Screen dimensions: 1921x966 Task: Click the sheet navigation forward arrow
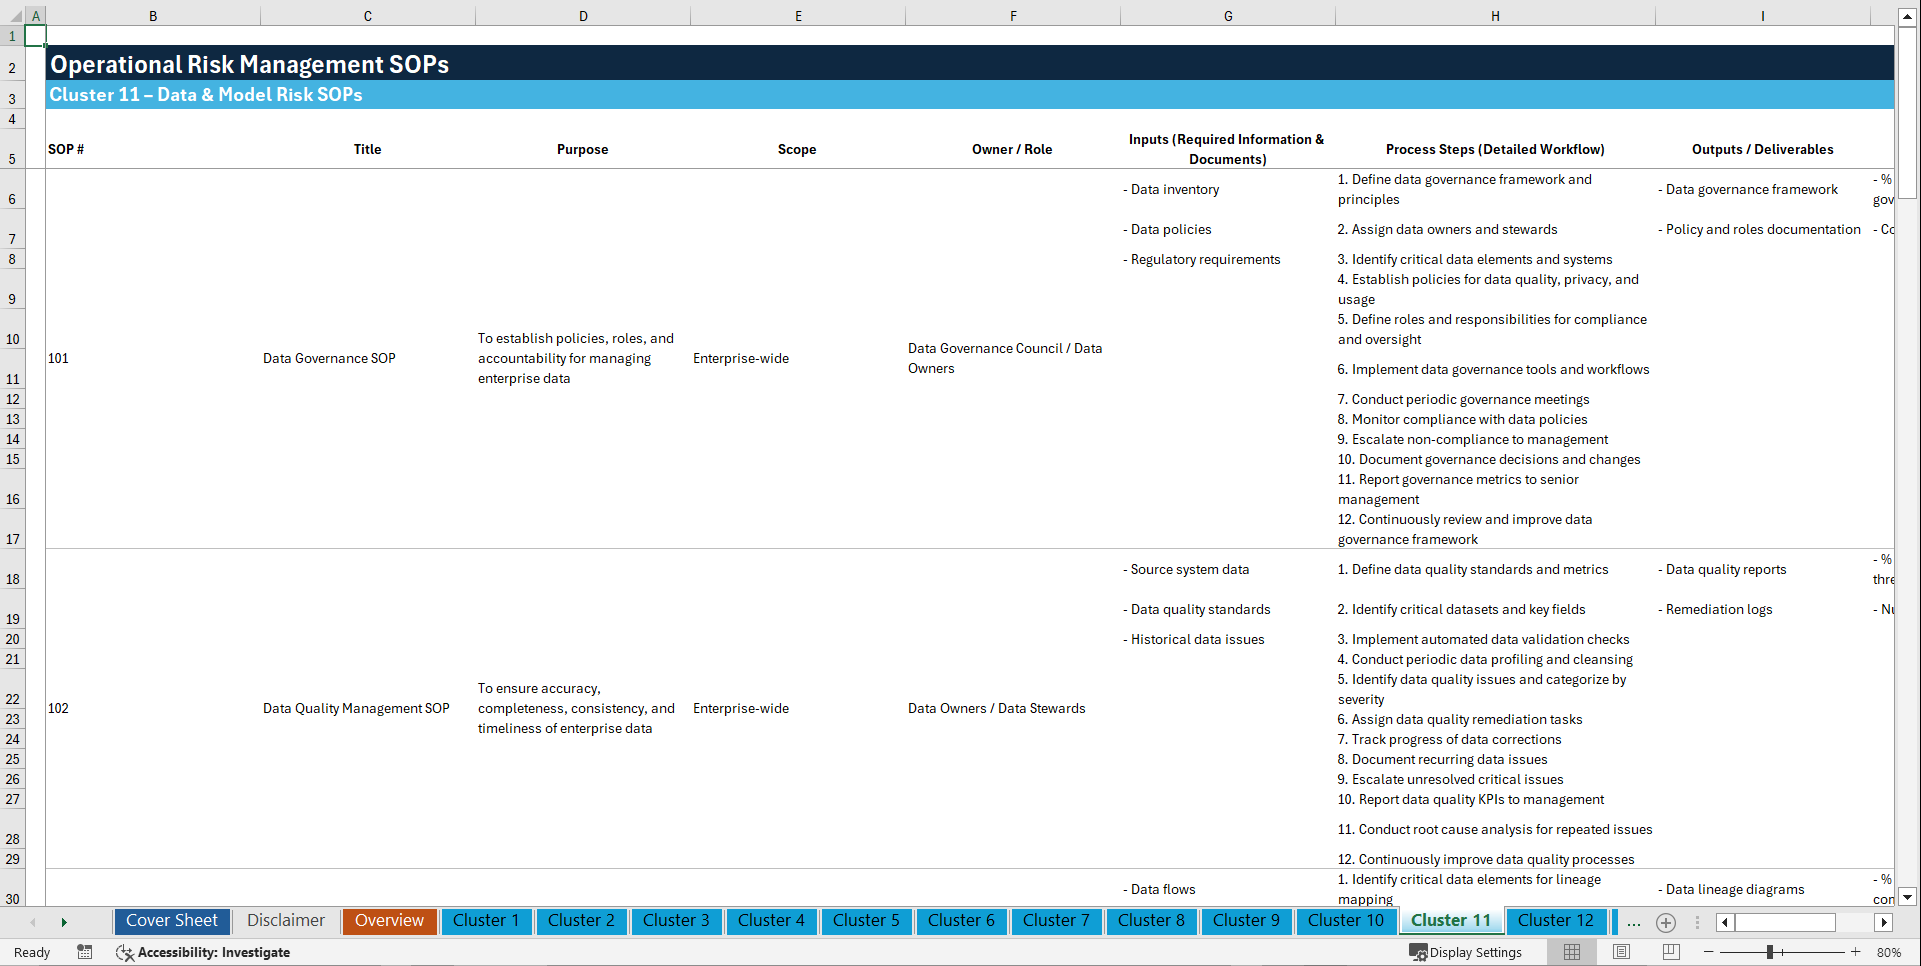tap(64, 922)
